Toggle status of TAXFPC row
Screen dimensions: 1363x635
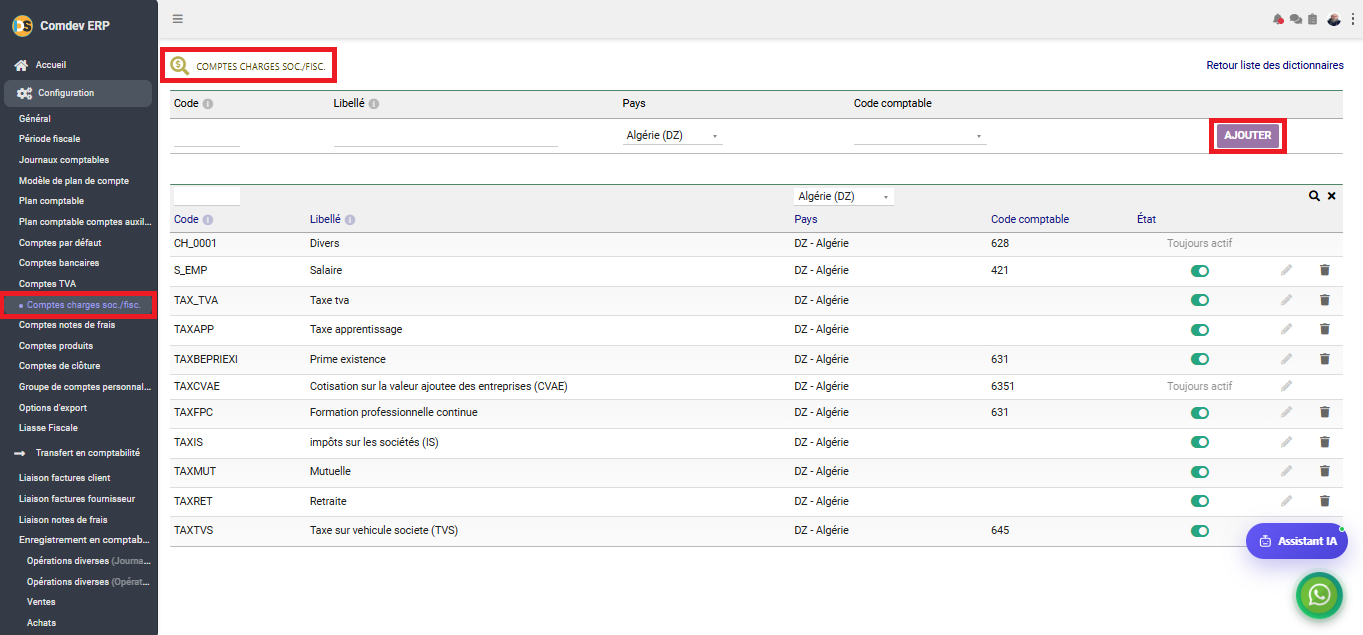(1200, 413)
